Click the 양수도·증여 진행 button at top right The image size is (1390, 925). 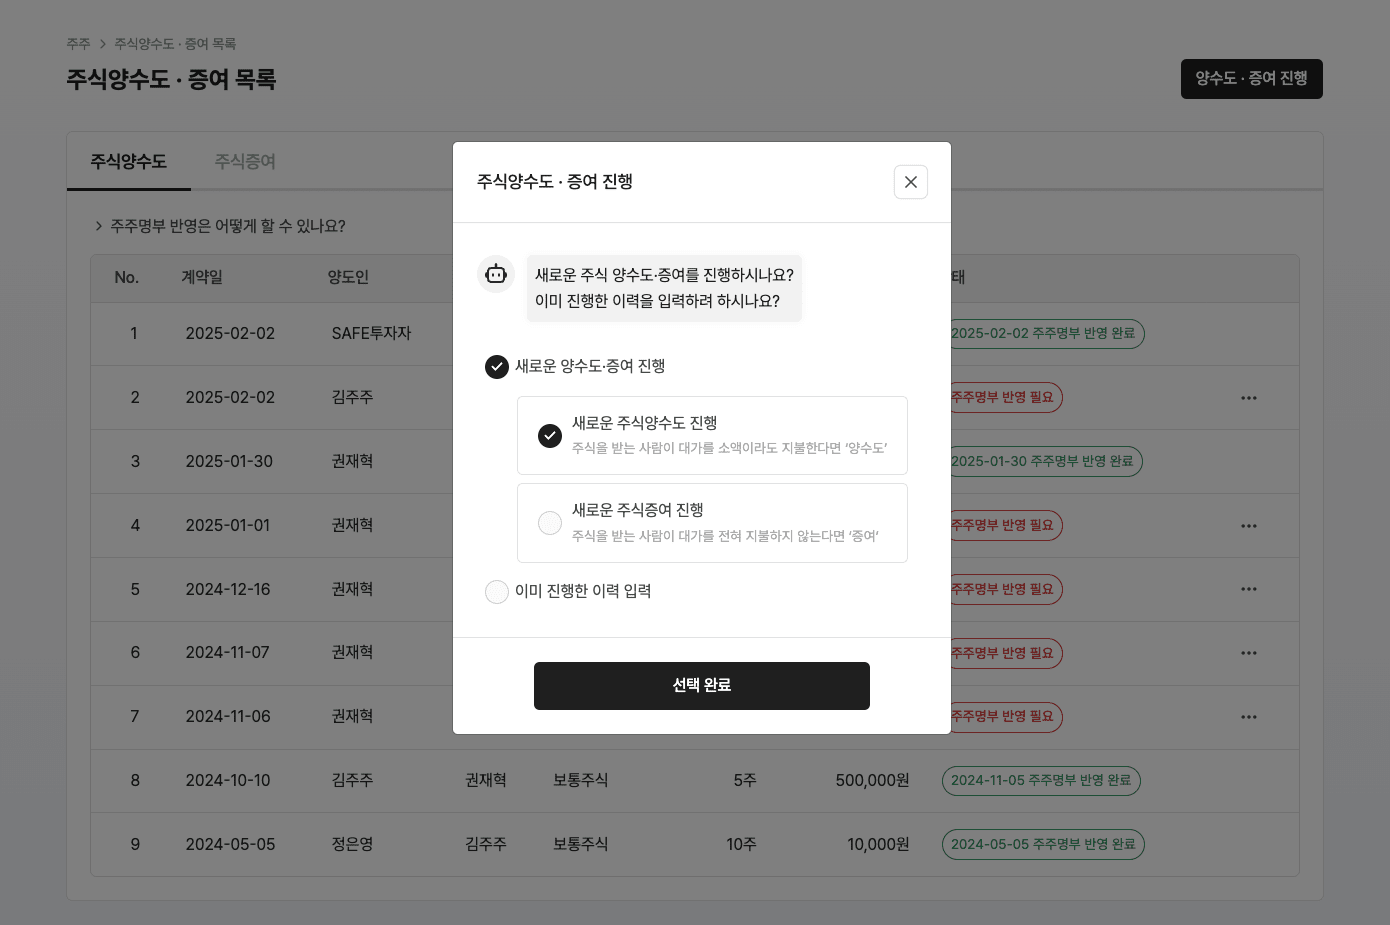click(x=1251, y=78)
